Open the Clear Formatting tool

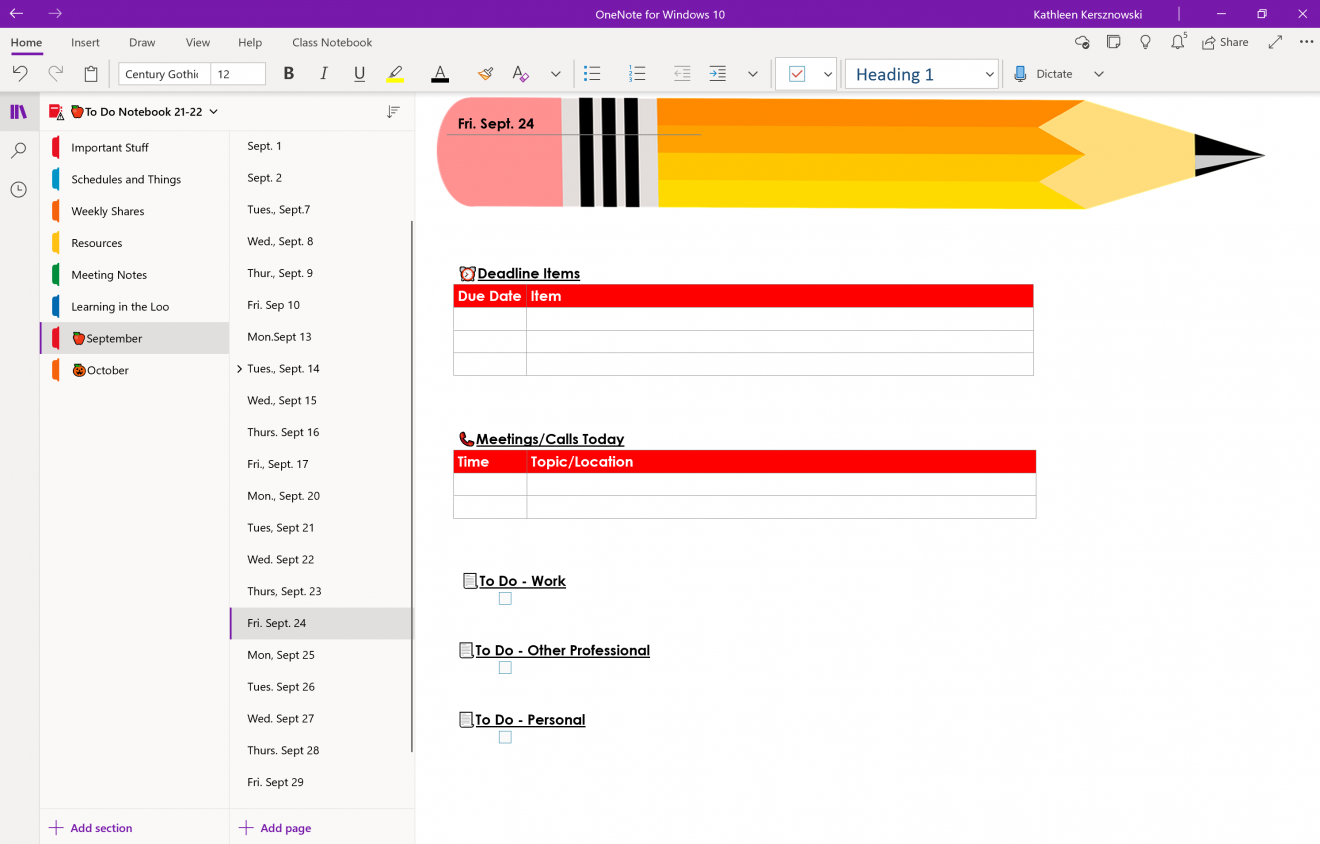tap(520, 73)
